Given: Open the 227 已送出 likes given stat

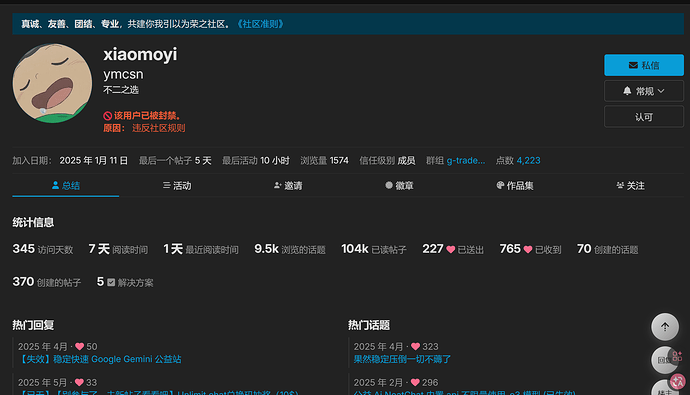Looking at the screenshot, I should click(x=453, y=249).
